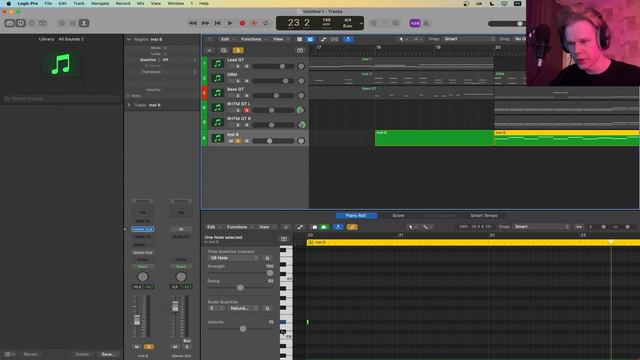Open the File menu
The width and height of the screenshot is (640, 360).
tap(48, 3)
